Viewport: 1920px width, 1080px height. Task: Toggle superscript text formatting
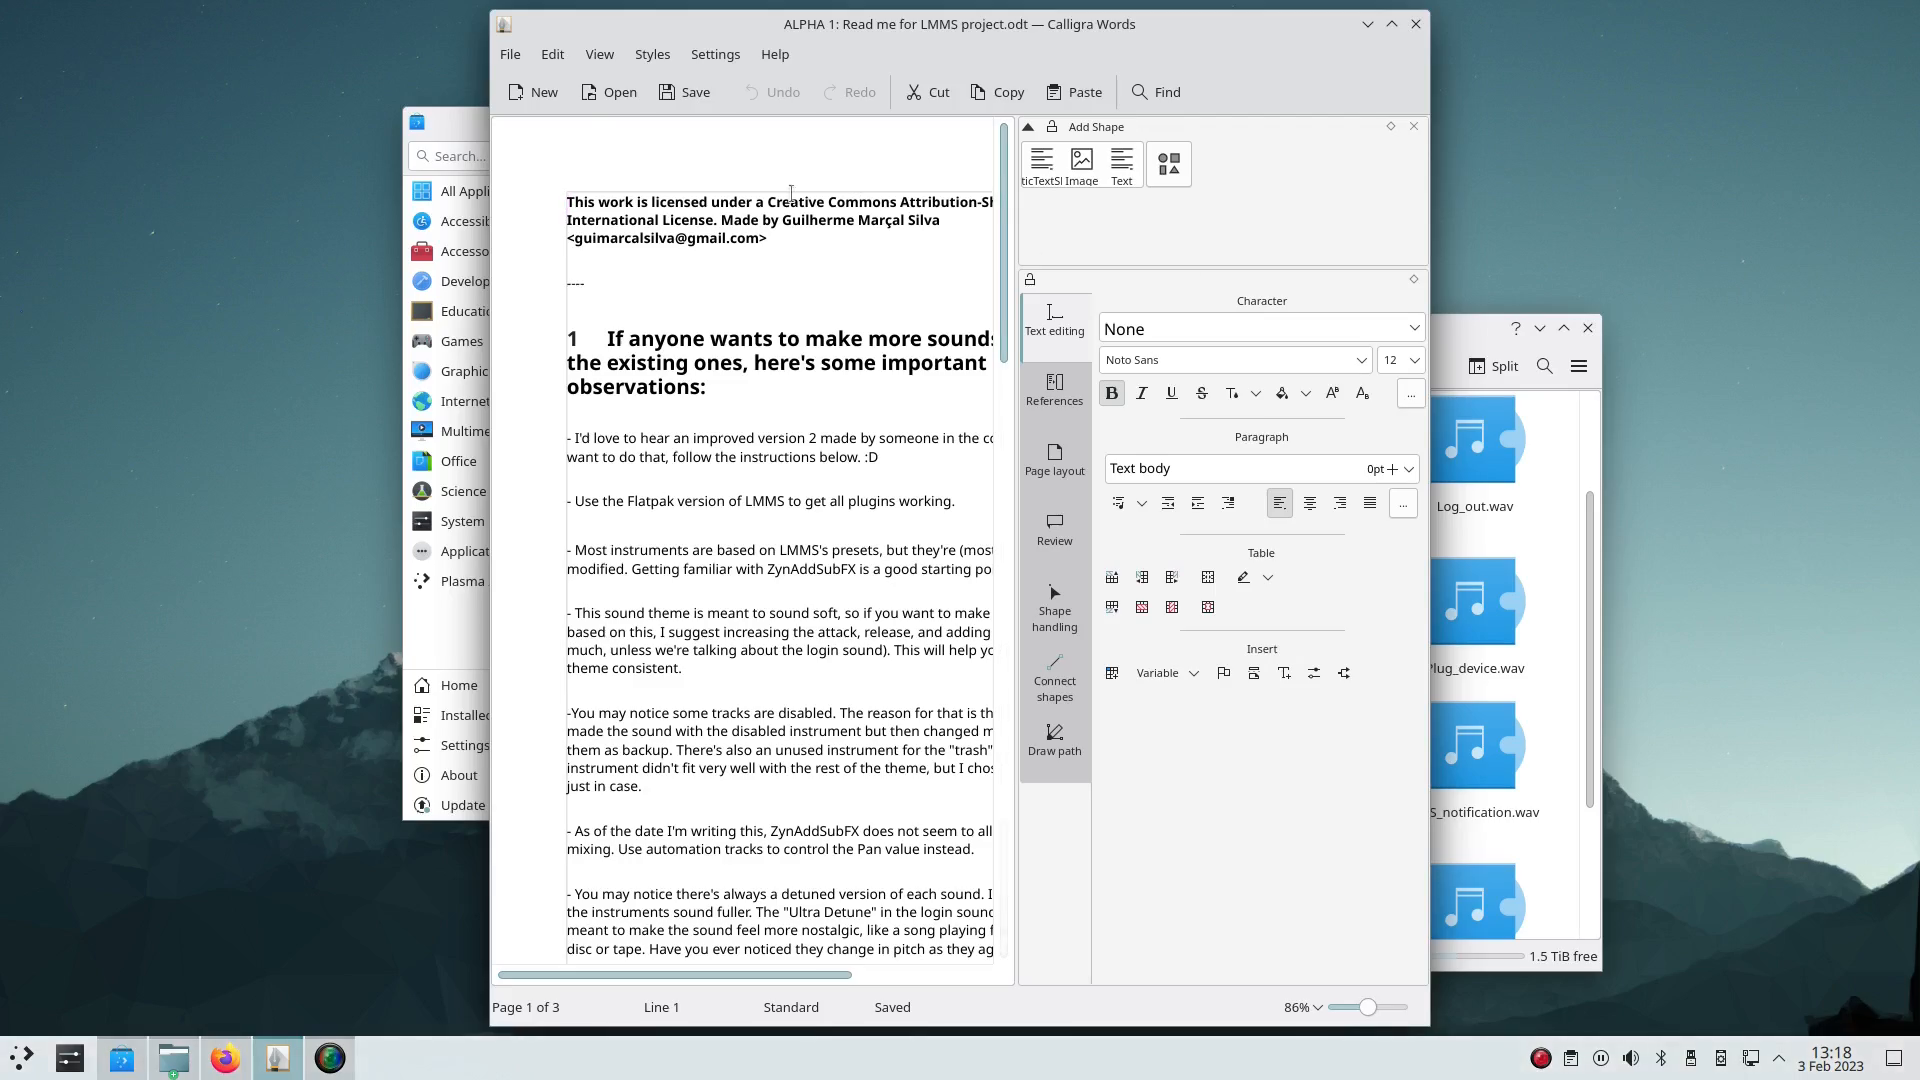1333,393
